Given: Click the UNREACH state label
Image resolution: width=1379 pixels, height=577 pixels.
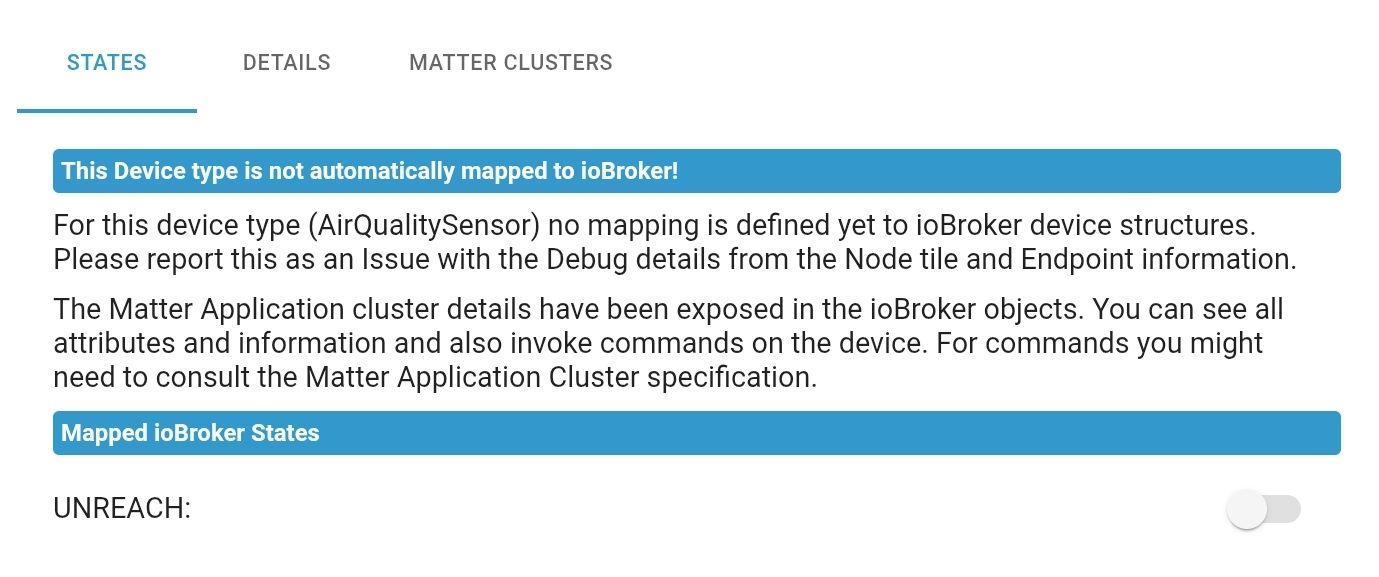Looking at the screenshot, I should (121, 509).
